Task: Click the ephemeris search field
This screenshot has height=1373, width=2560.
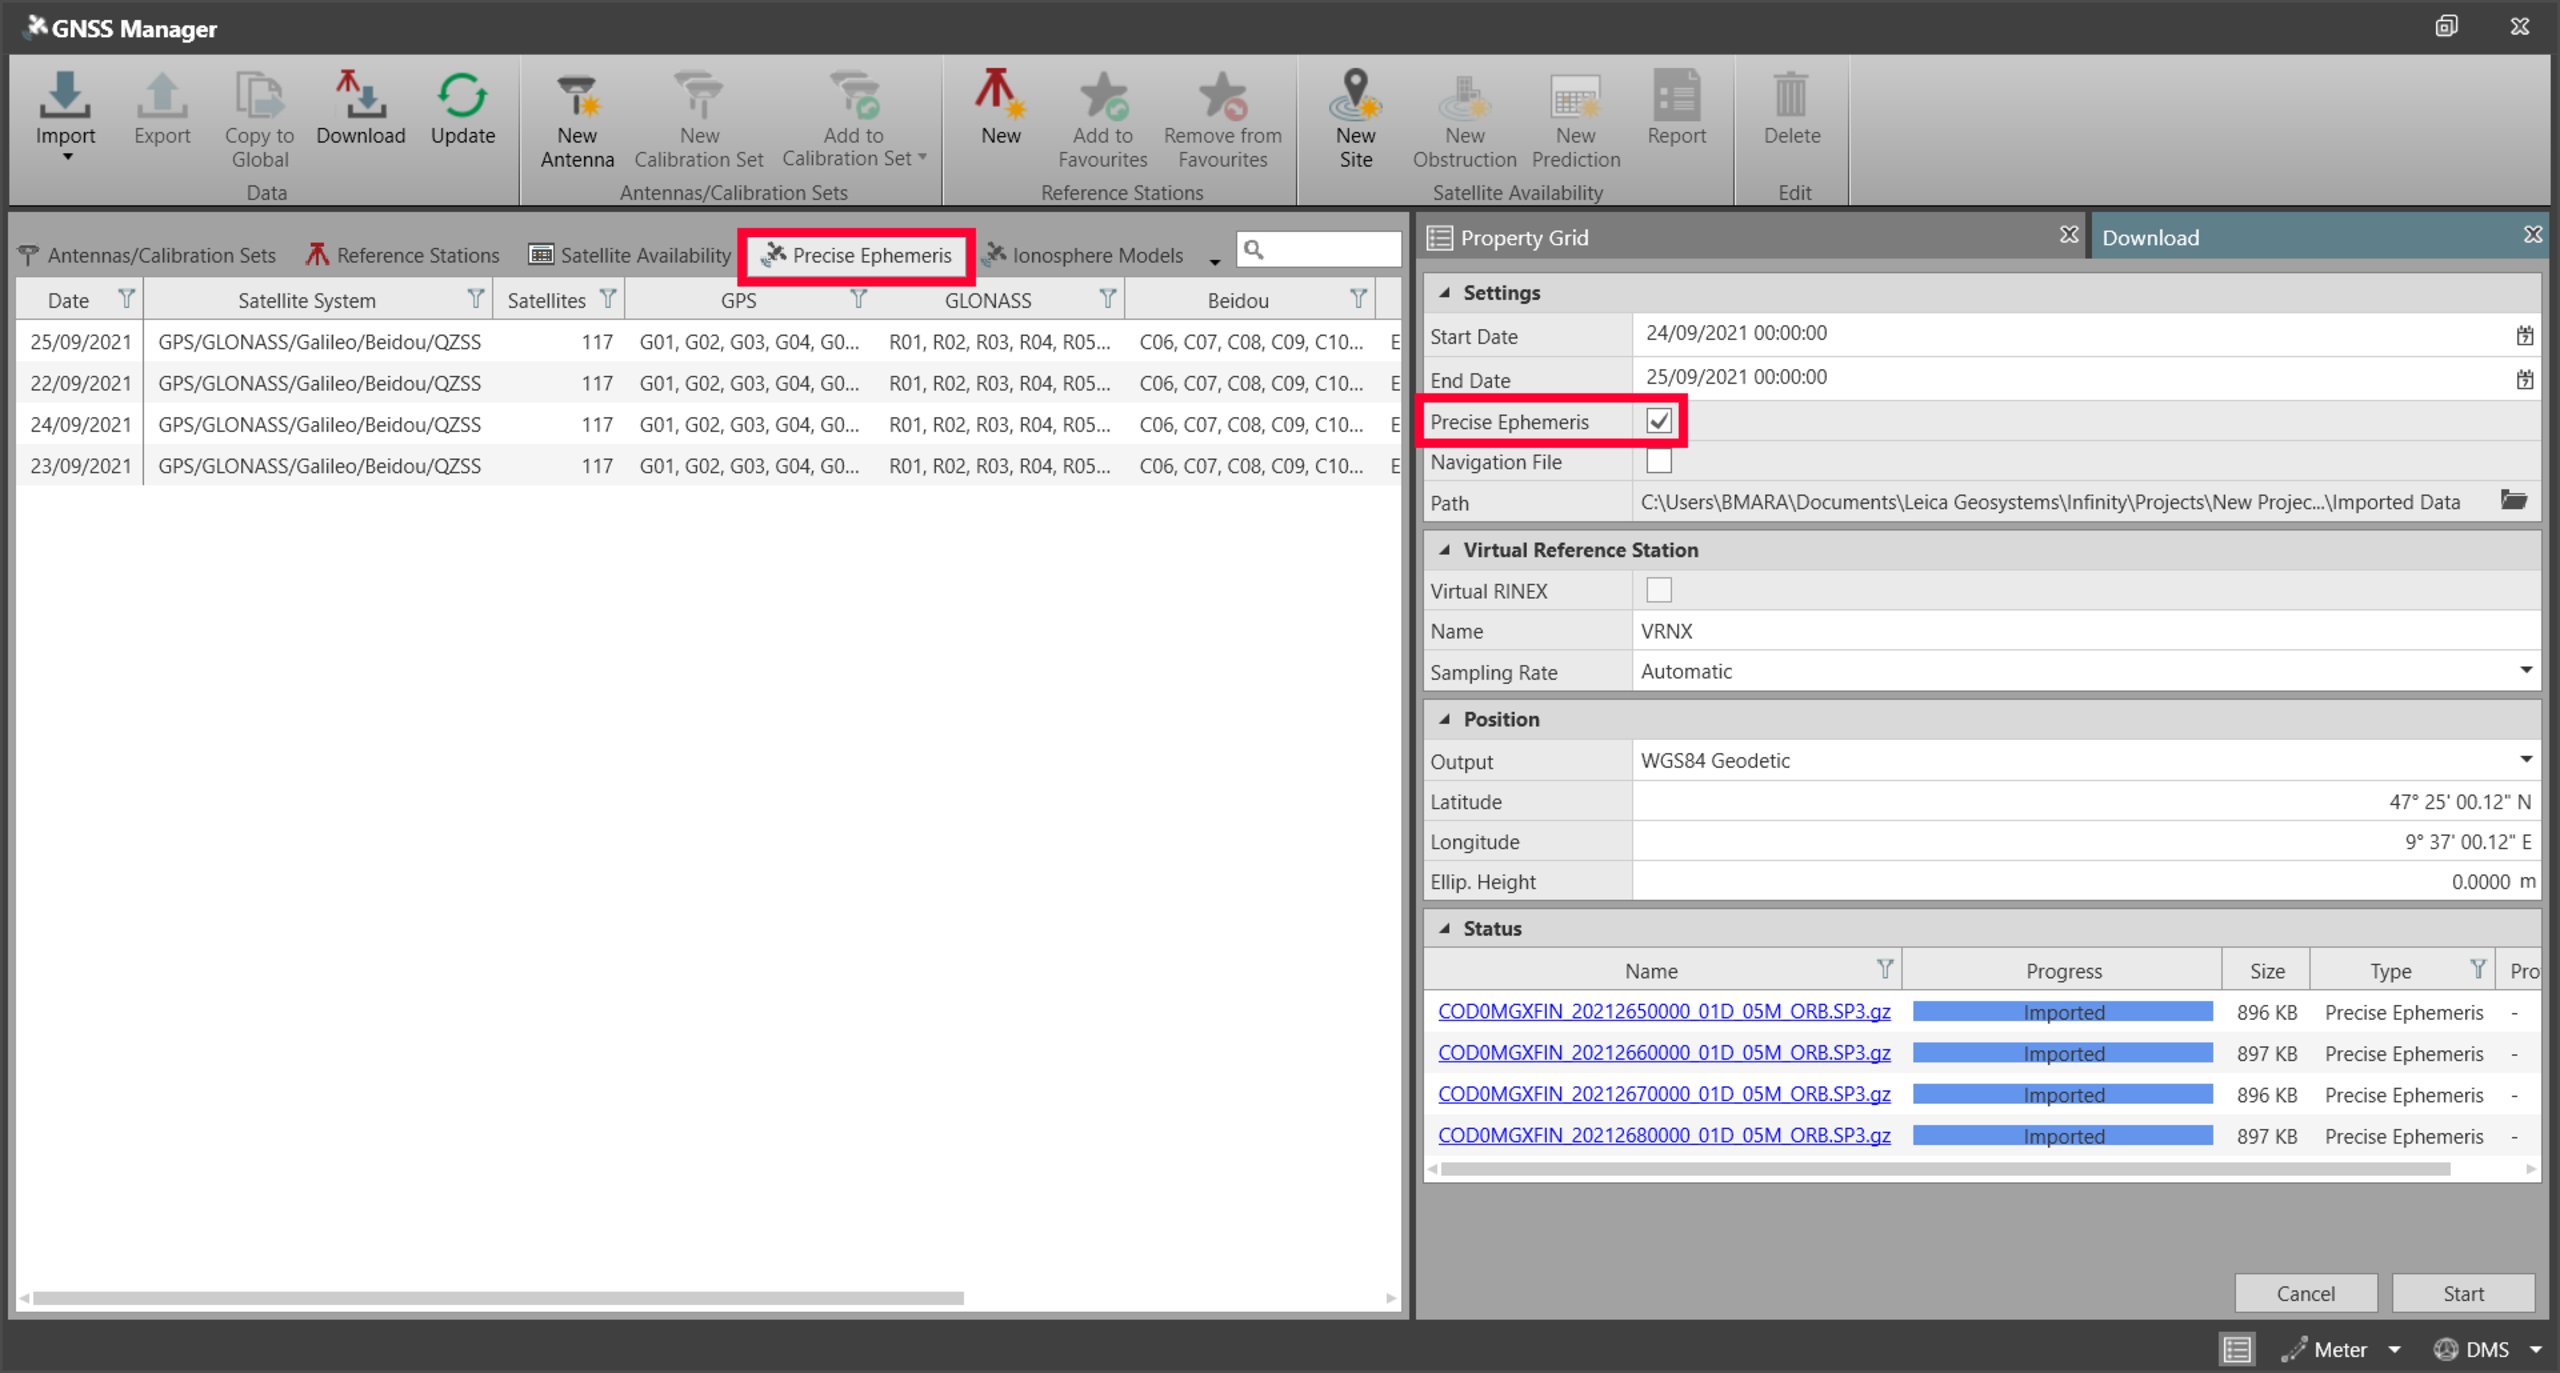Action: [x=1320, y=249]
